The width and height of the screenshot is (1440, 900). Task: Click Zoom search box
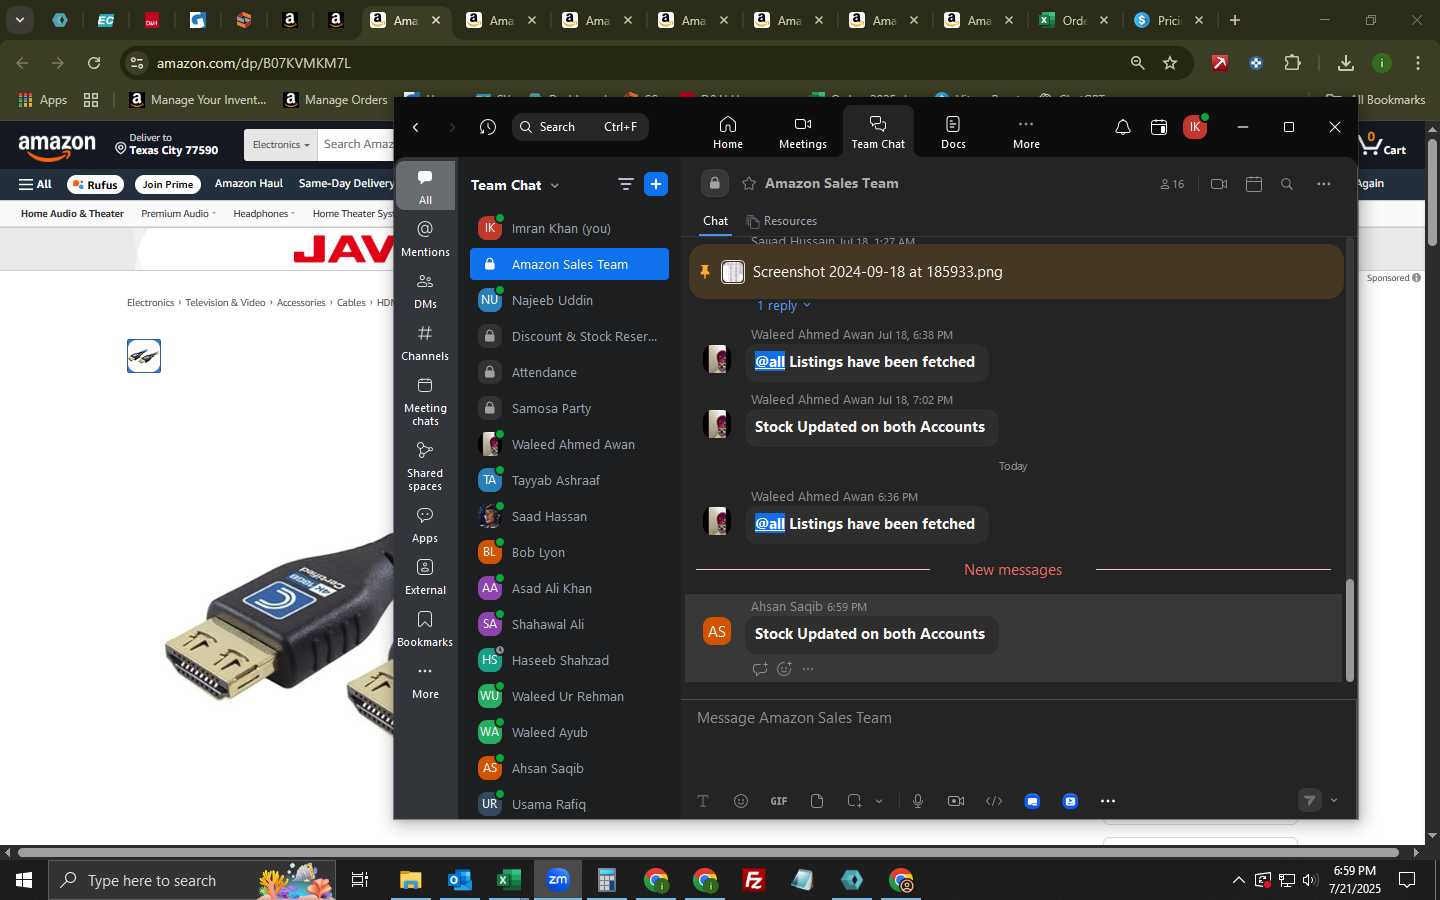[x=580, y=127]
